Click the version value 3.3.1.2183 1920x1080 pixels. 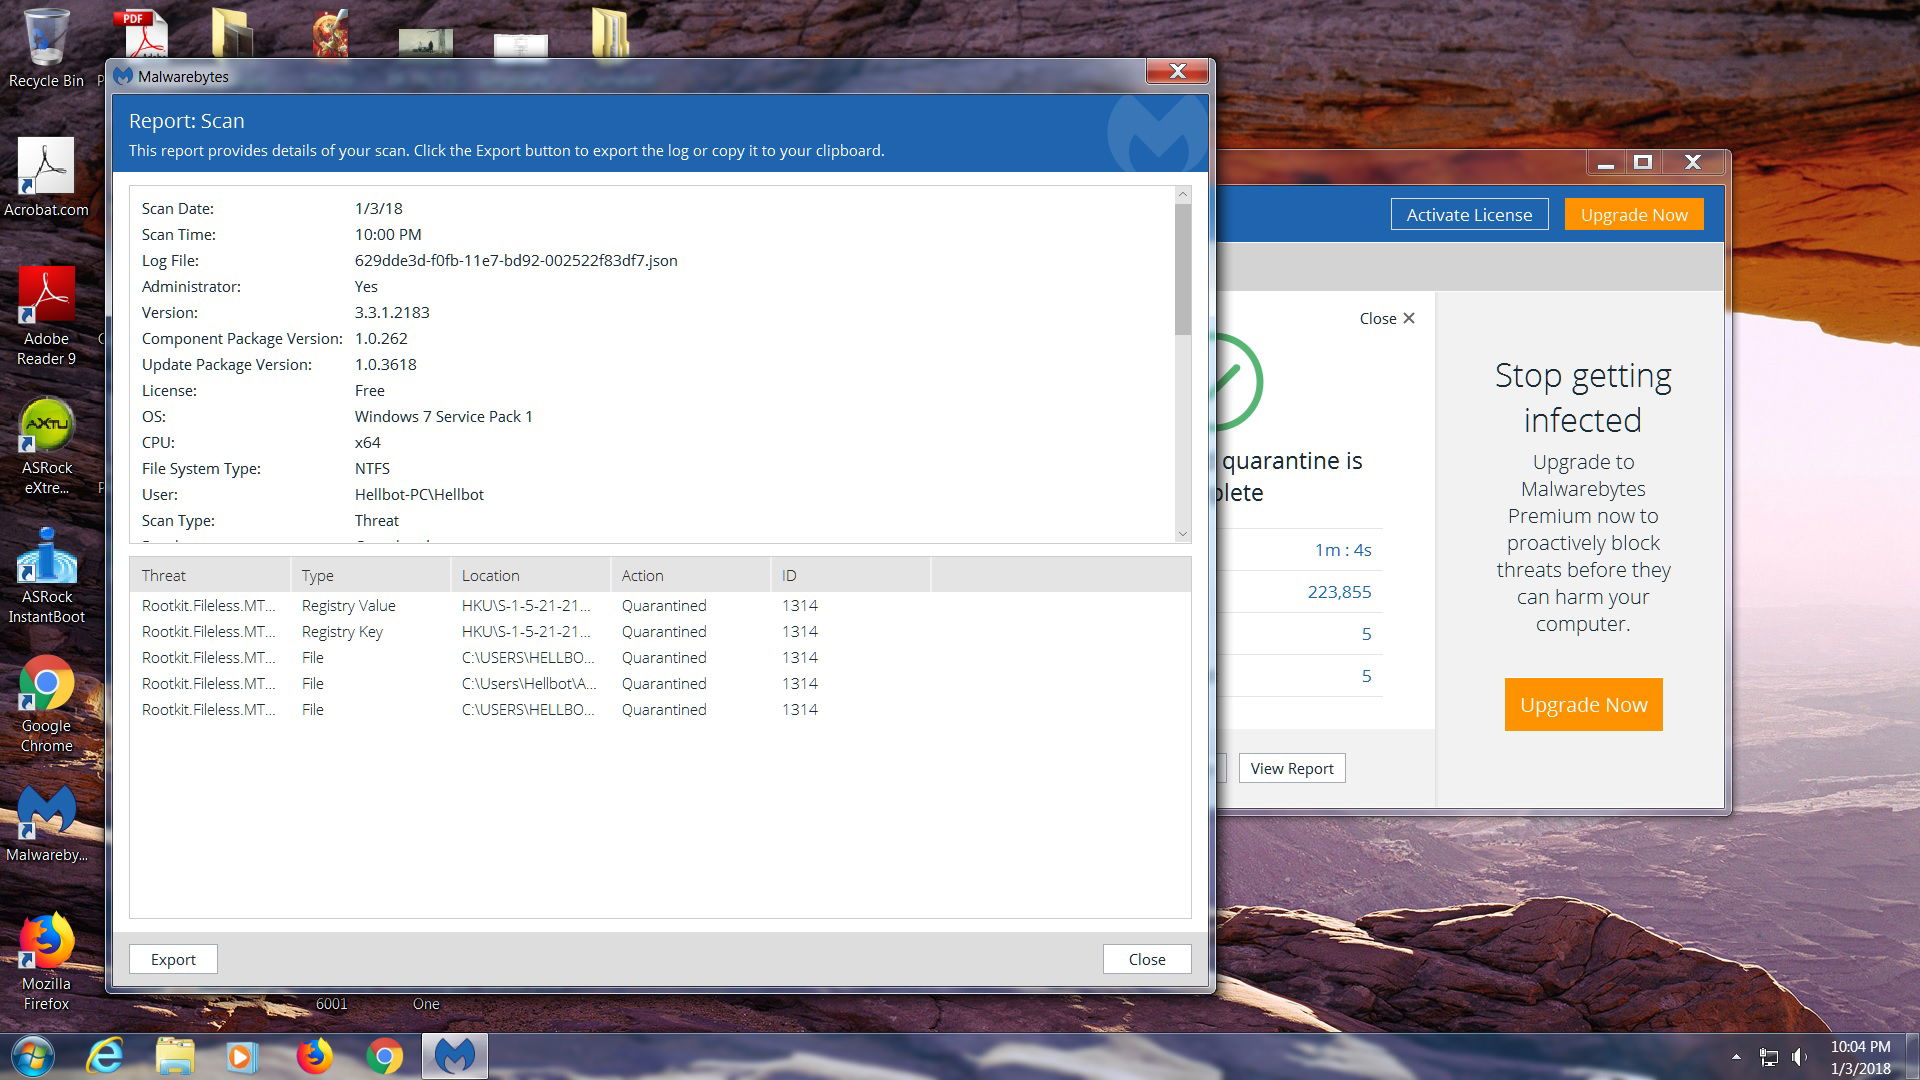pyautogui.click(x=392, y=312)
